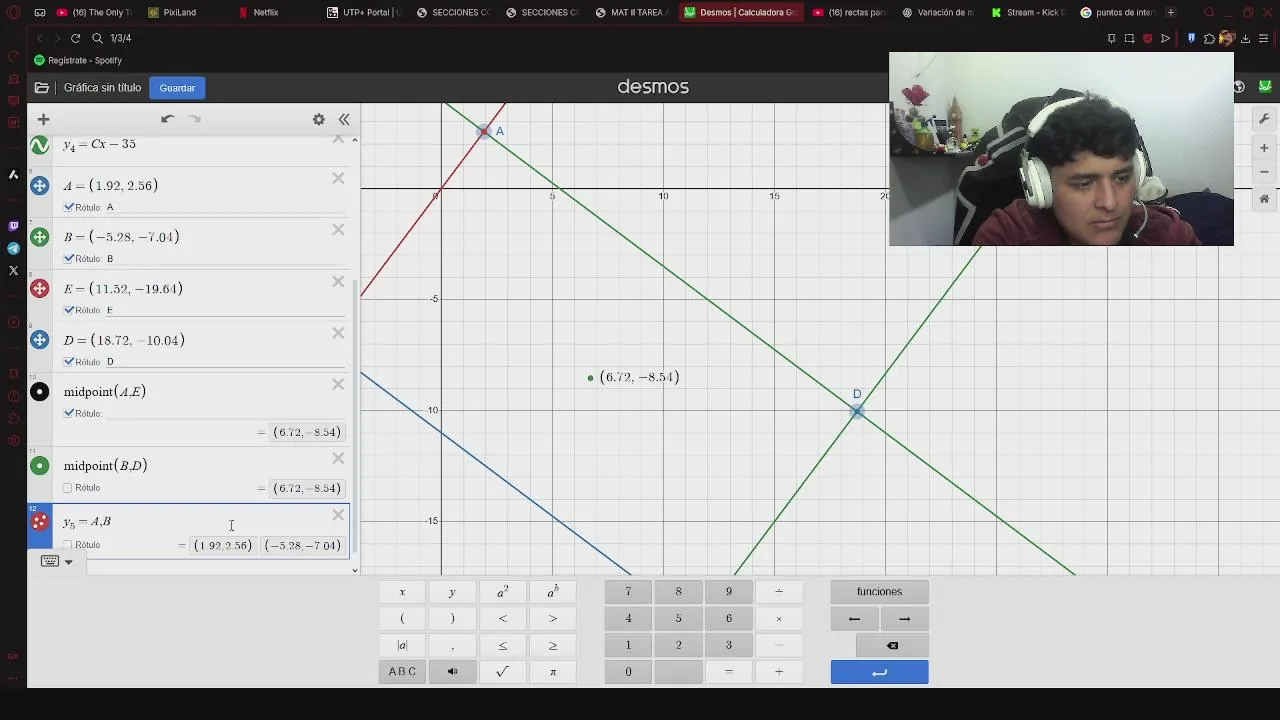Click the 7 key on keypad
This screenshot has width=1280, height=720.
pyautogui.click(x=628, y=592)
